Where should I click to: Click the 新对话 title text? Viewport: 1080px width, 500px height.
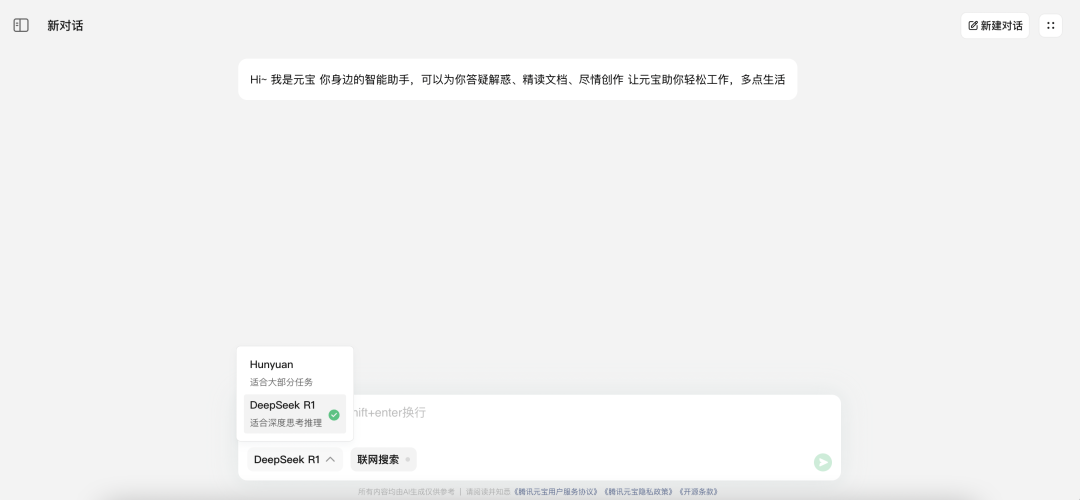[x=65, y=25]
